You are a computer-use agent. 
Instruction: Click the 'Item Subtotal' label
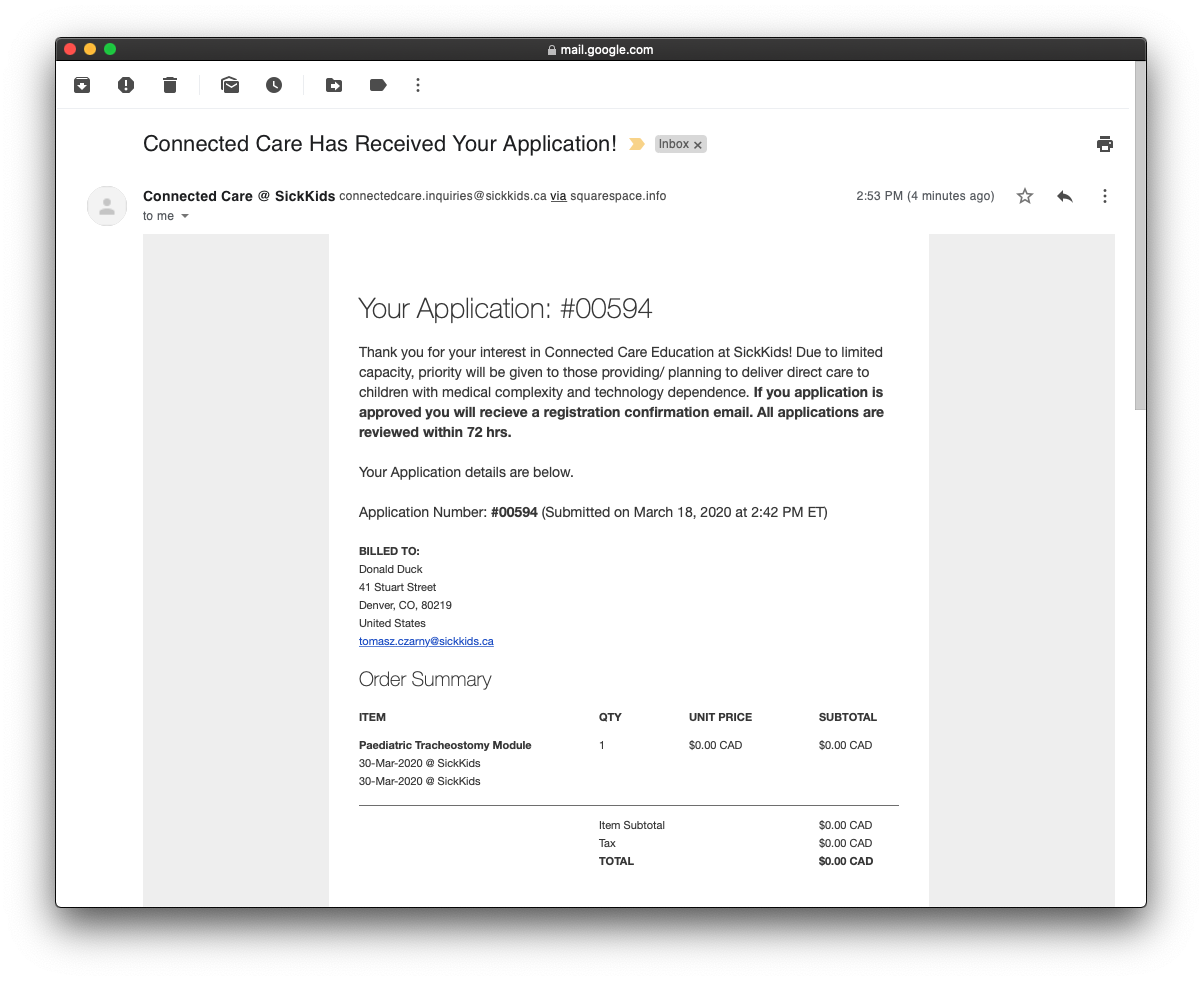(632, 825)
